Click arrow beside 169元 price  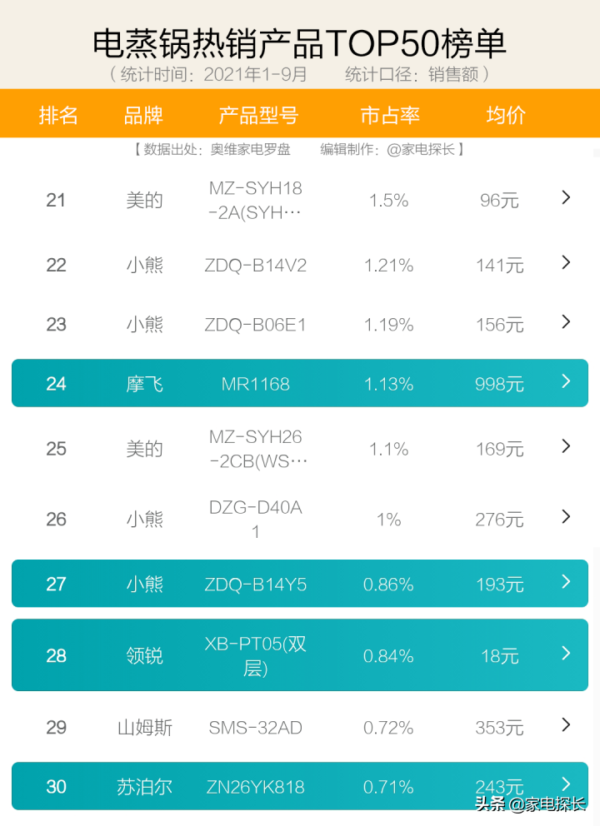coord(566,446)
